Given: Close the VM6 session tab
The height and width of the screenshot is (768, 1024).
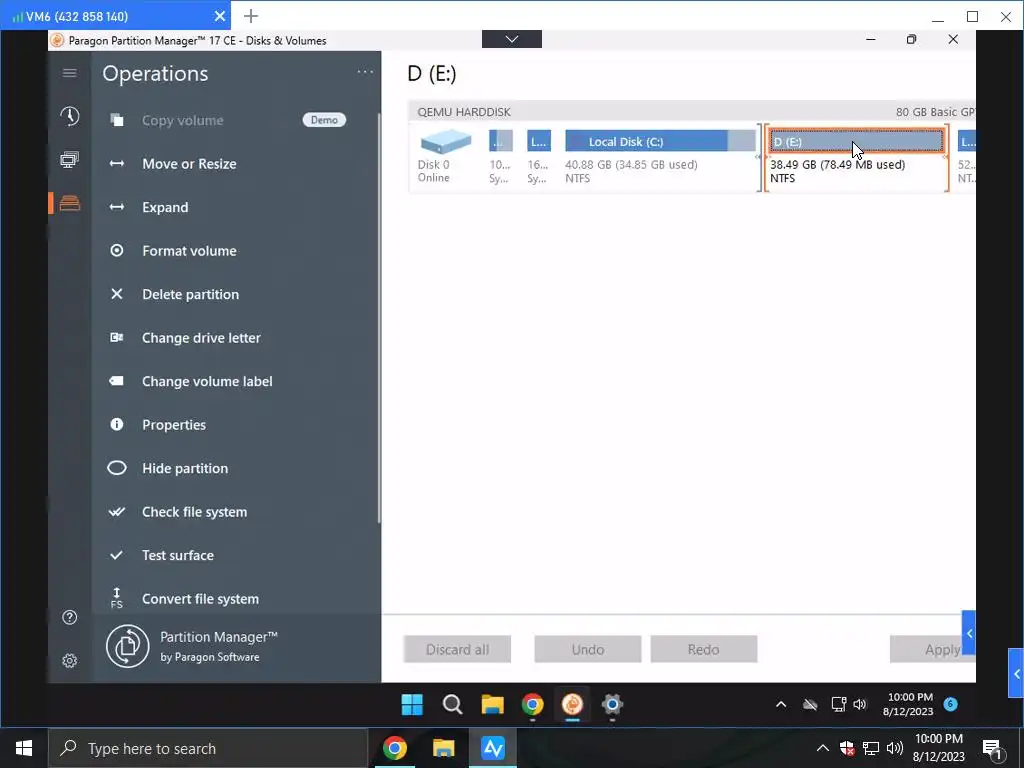Looking at the screenshot, I should [x=220, y=16].
